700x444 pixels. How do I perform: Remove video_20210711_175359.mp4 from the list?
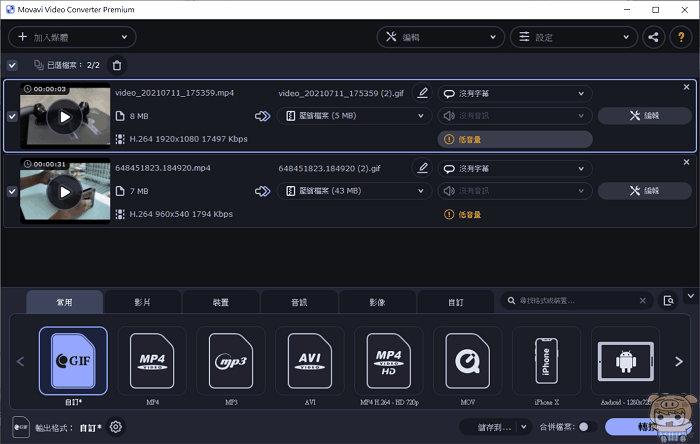[x=686, y=87]
